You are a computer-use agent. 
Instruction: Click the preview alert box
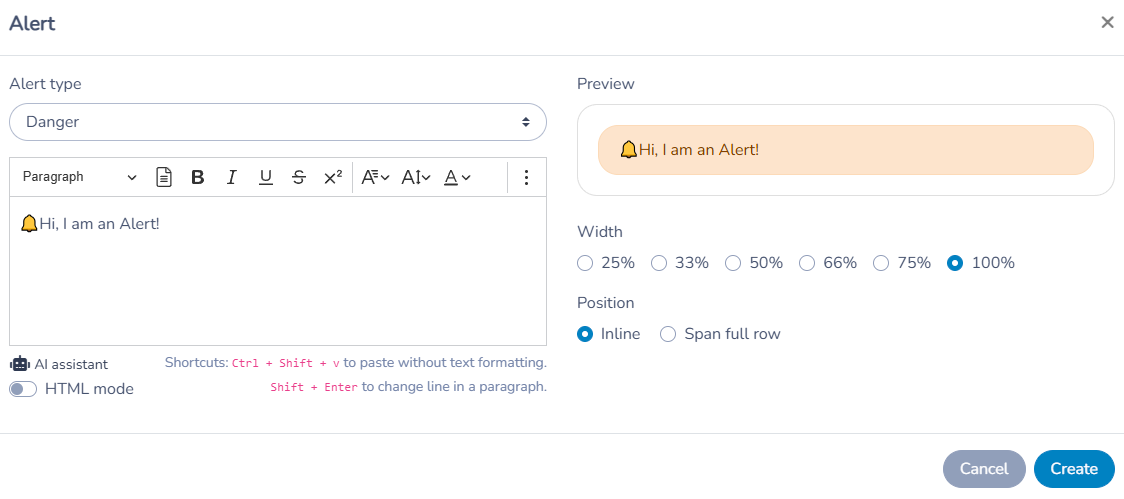pyautogui.click(x=846, y=150)
